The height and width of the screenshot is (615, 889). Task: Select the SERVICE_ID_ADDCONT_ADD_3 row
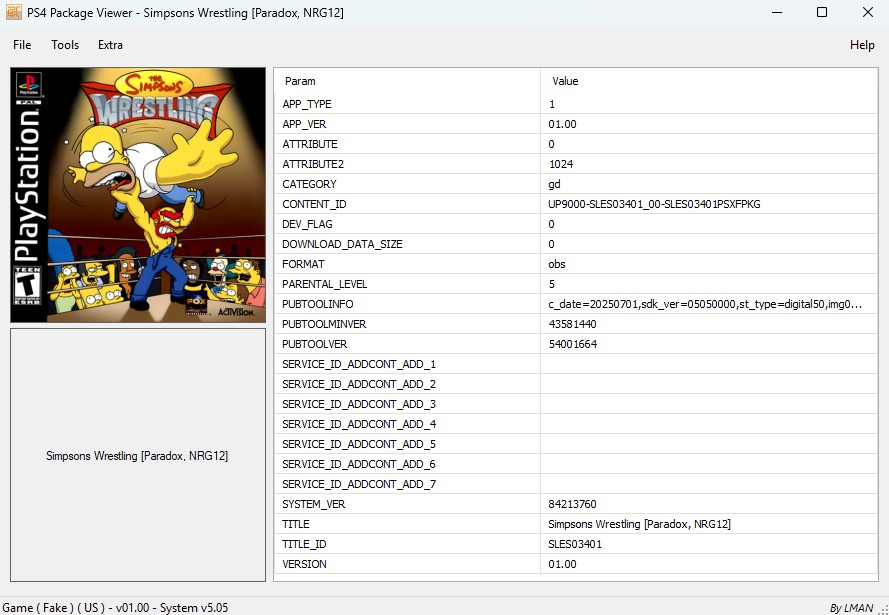(x=575, y=404)
